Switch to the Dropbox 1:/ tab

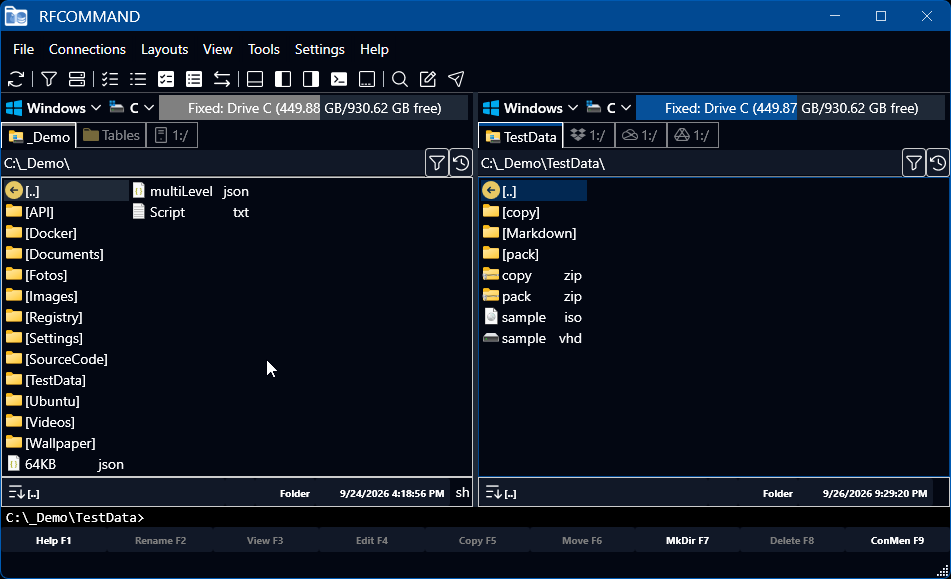tap(588, 135)
